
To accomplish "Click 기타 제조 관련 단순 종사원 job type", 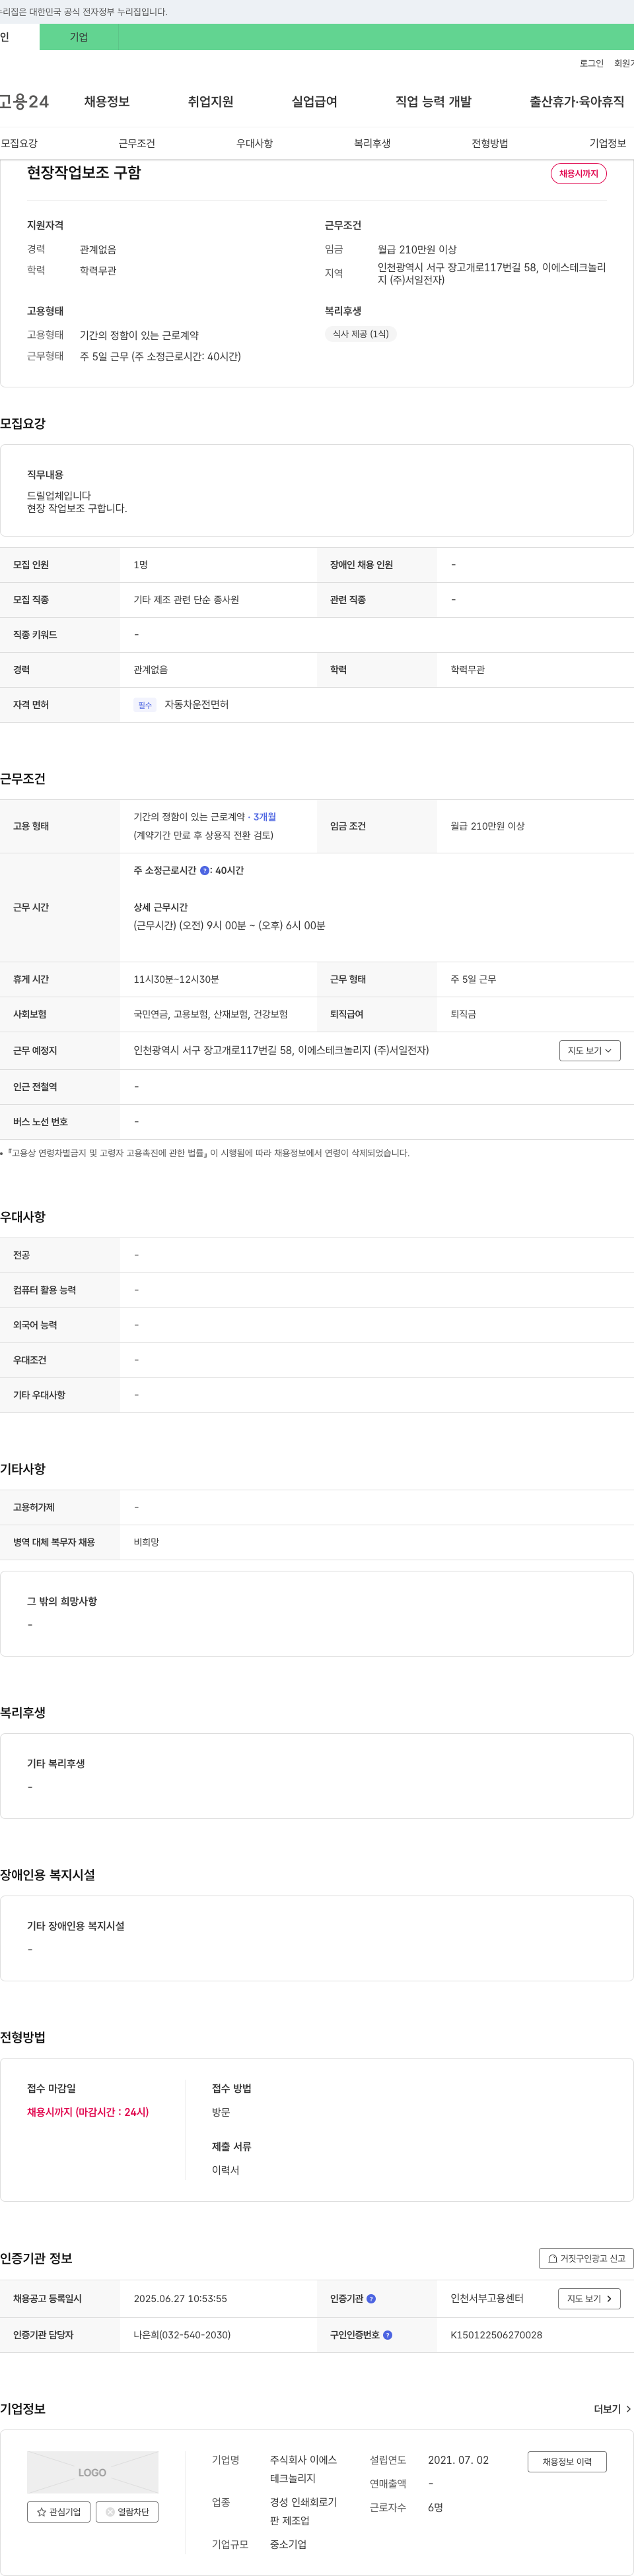I will tap(186, 600).
